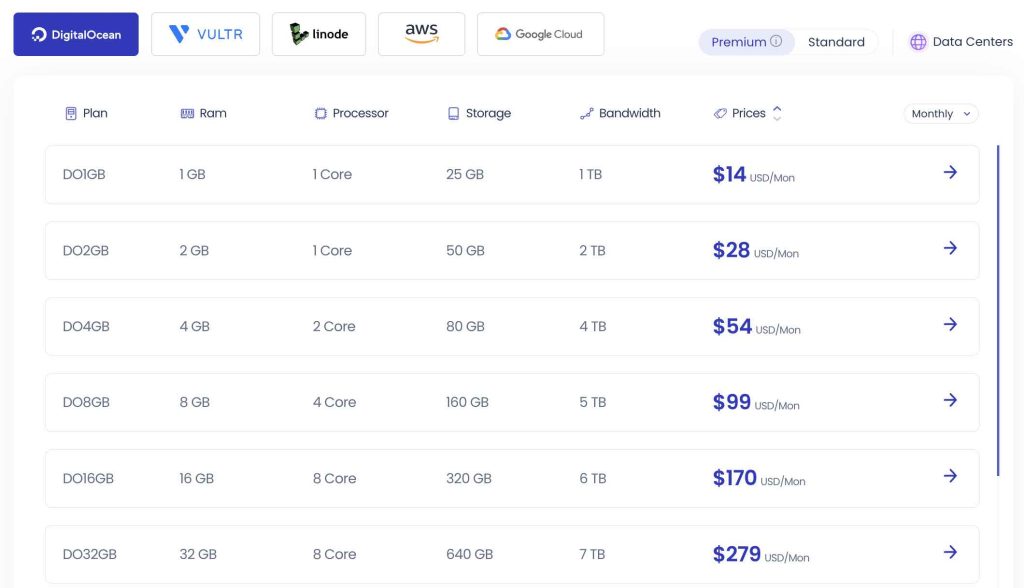This screenshot has width=1024, height=588.
Task: Click the Ram column header
Action: 204,114
